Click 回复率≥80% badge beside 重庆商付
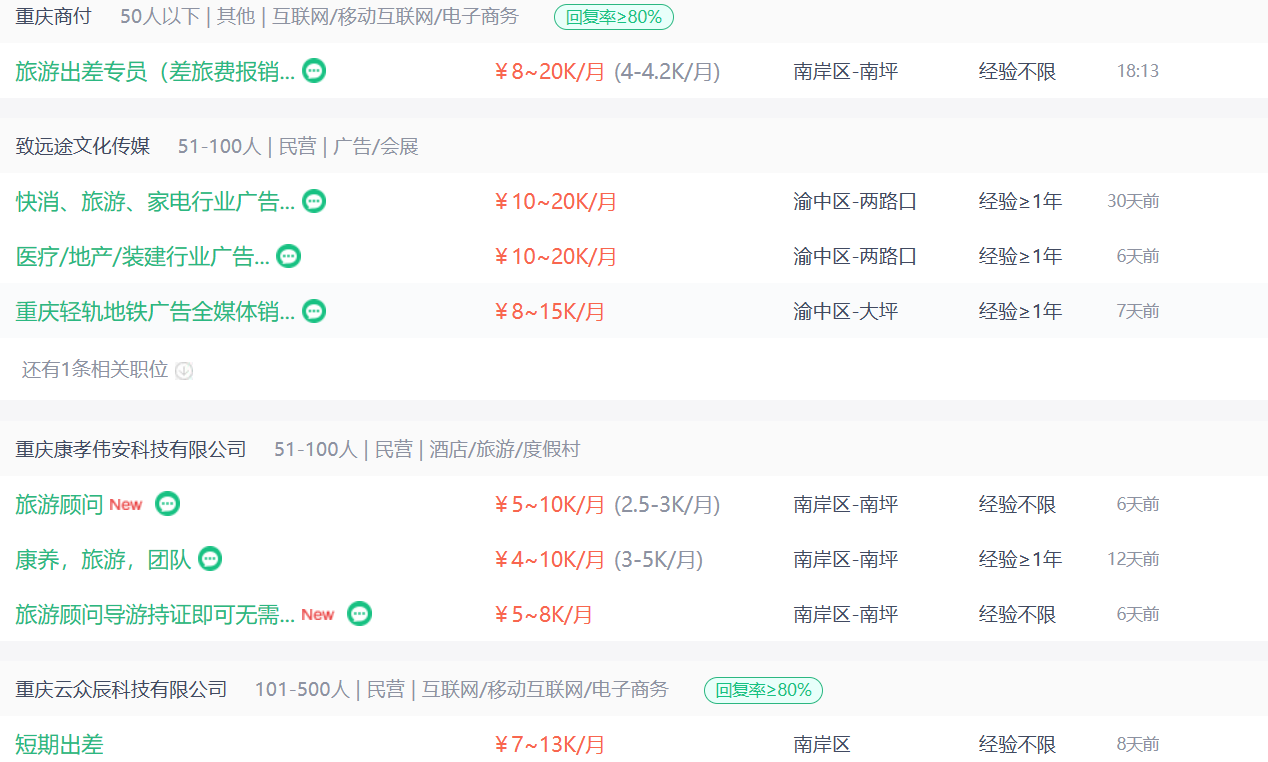 click(614, 17)
